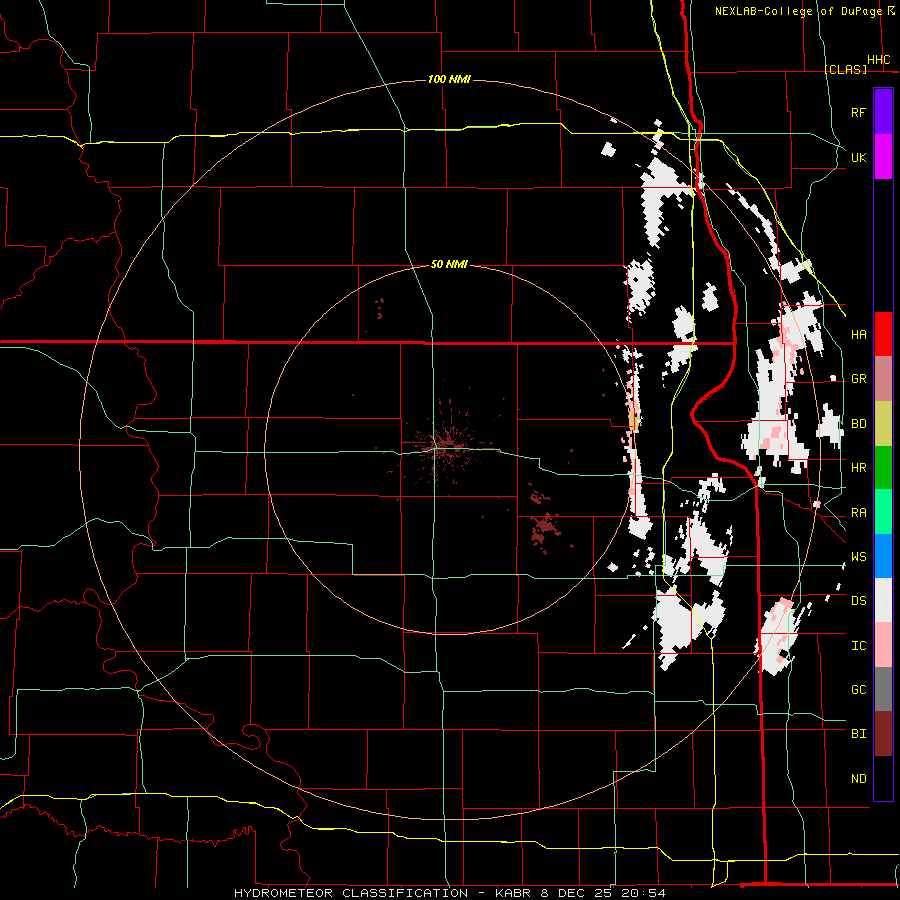The height and width of the screenshot is (900, 900).
Task: Select the GR legend color block
Action: point(883,379)
